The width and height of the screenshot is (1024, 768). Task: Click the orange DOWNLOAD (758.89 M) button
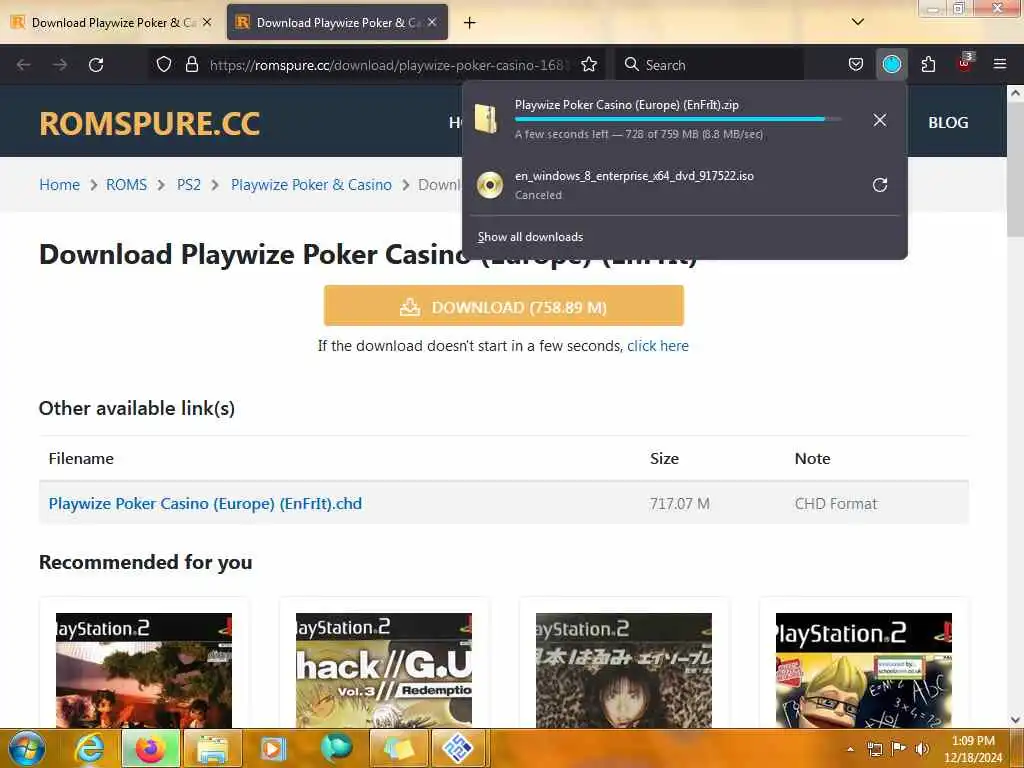click(504, 306)
